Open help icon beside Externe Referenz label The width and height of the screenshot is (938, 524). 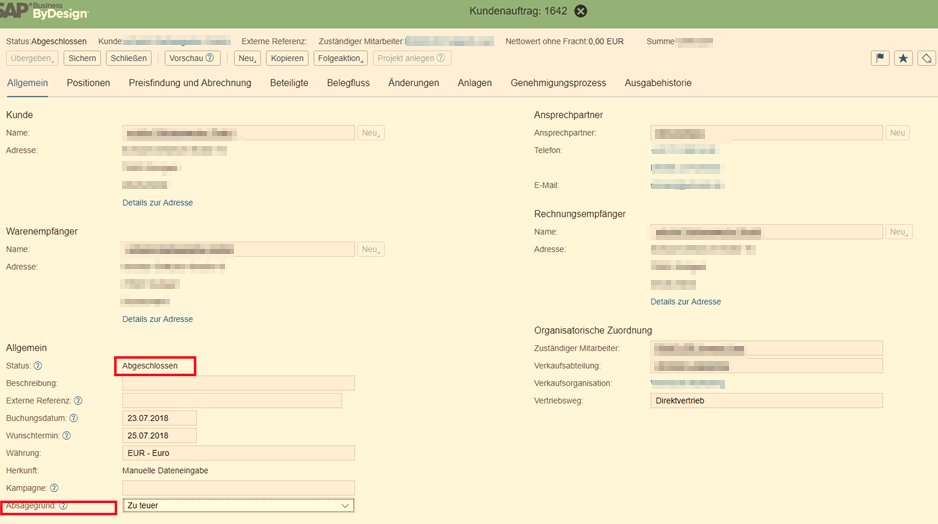(x=78, y=401)
